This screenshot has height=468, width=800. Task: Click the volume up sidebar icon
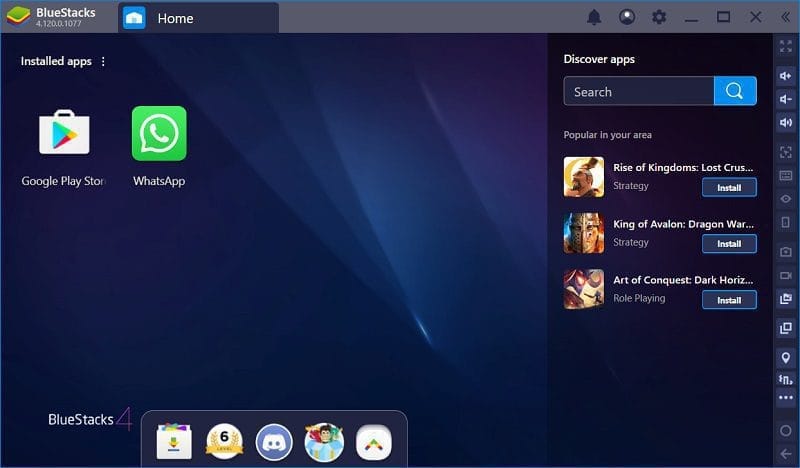[786, 76]
